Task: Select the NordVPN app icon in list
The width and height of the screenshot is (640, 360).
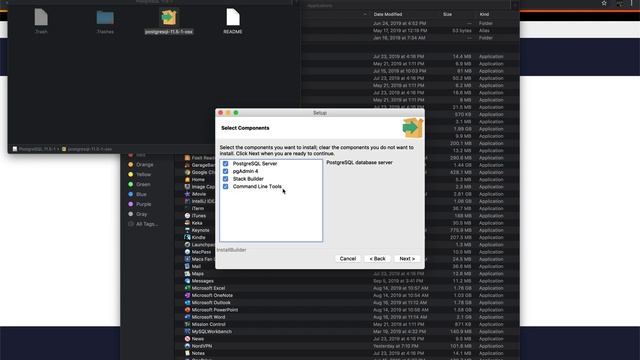Action: 187,346
